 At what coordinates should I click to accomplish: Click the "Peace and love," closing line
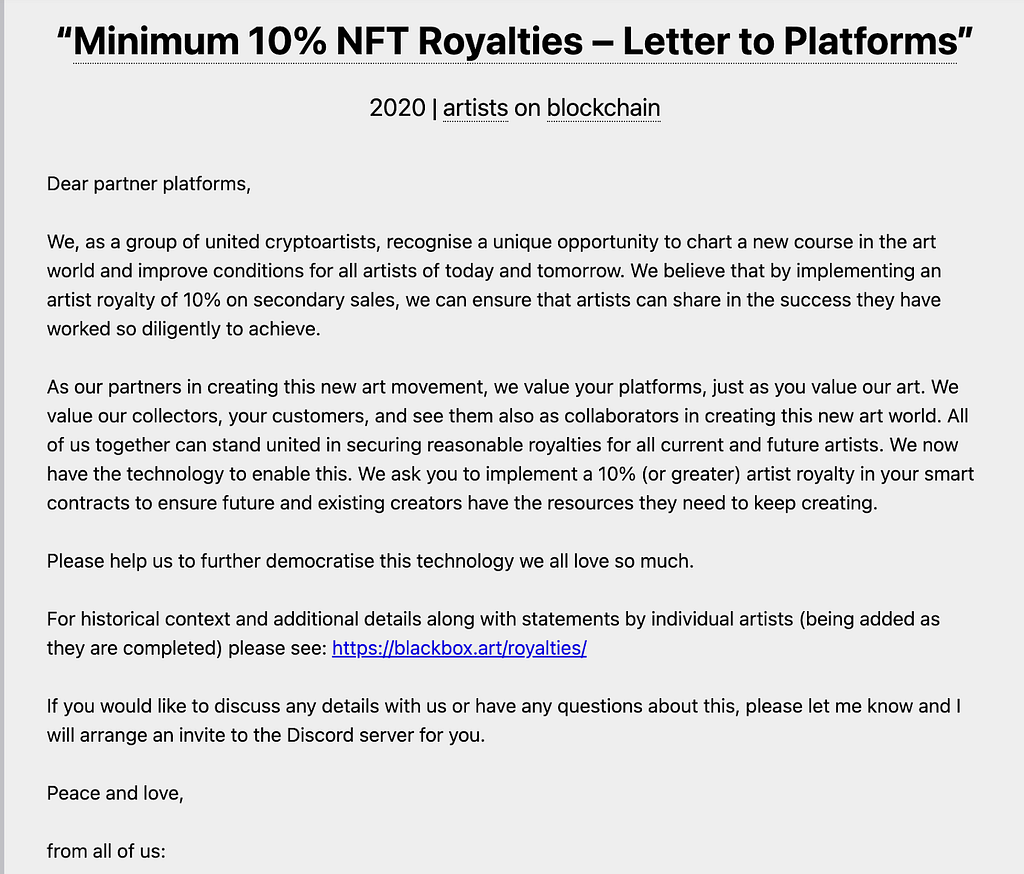pos(115,793)
